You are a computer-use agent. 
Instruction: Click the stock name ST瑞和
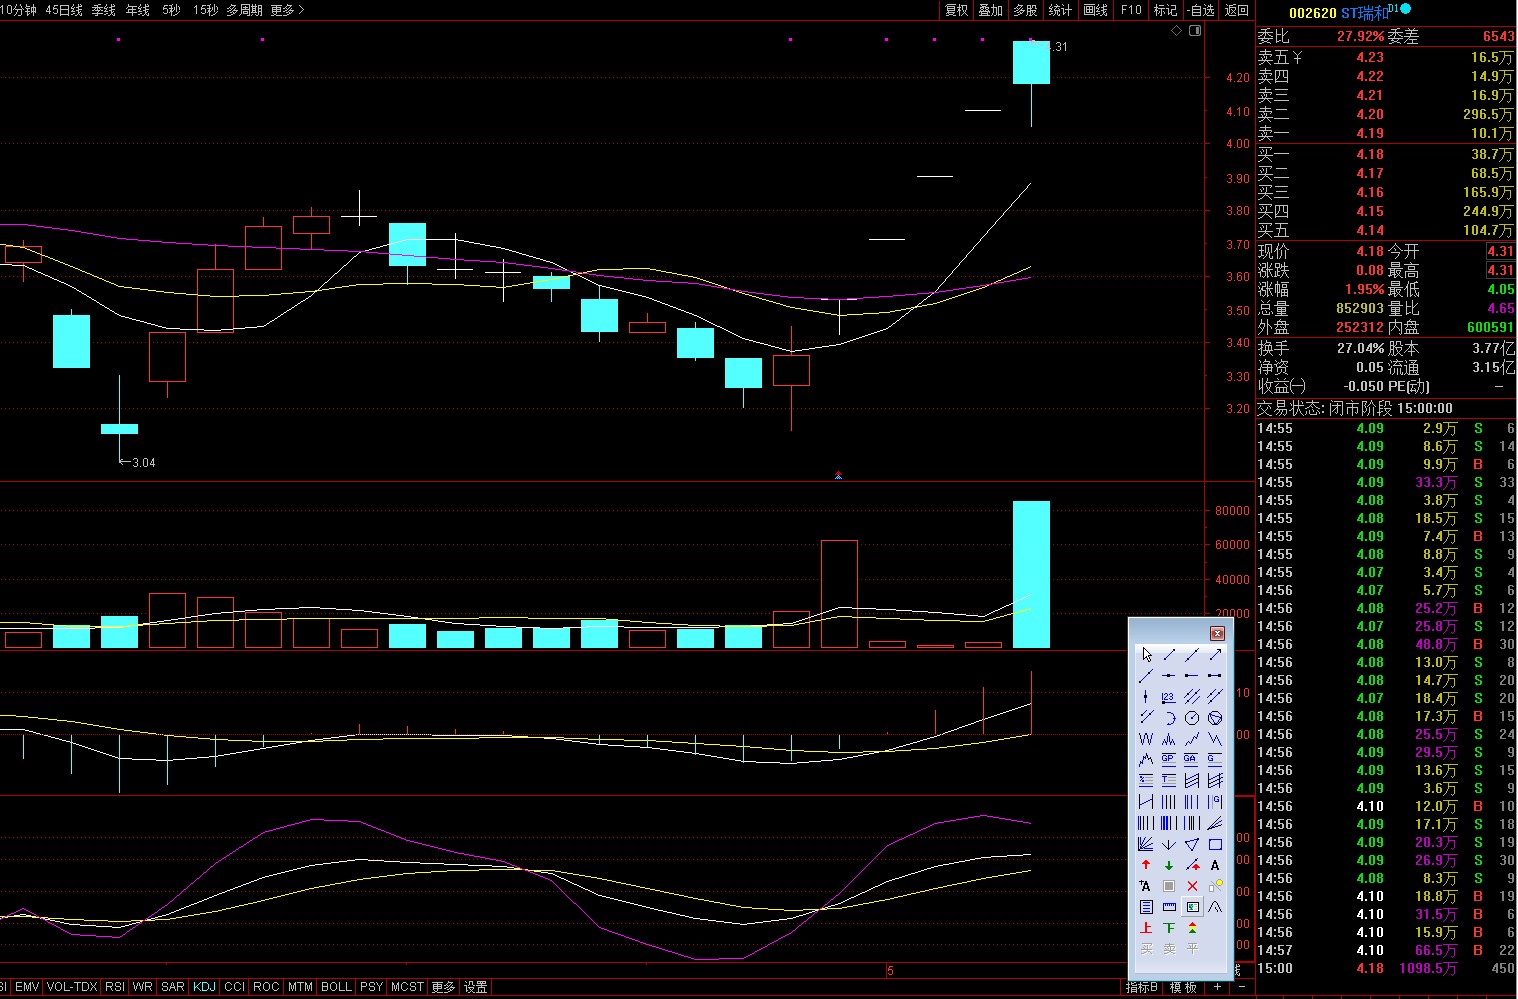1364,13
